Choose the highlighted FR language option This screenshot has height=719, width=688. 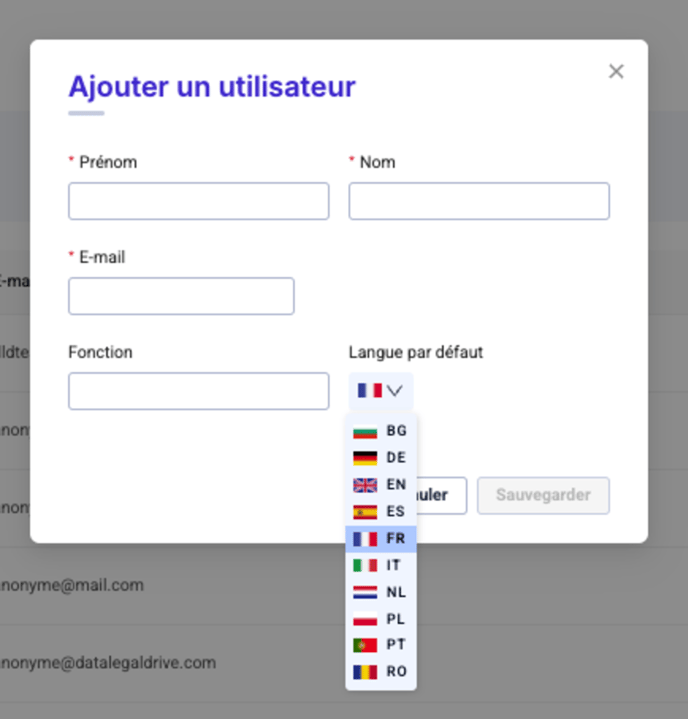point(395,539)
